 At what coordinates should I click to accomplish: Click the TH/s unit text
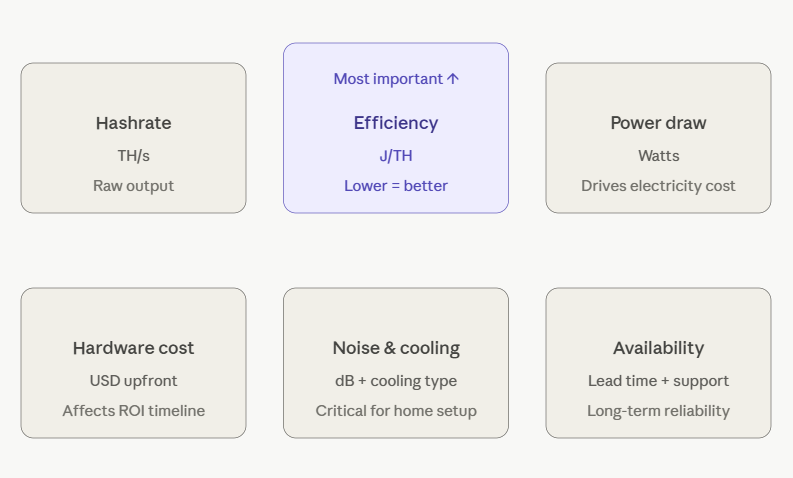(134, 156)
